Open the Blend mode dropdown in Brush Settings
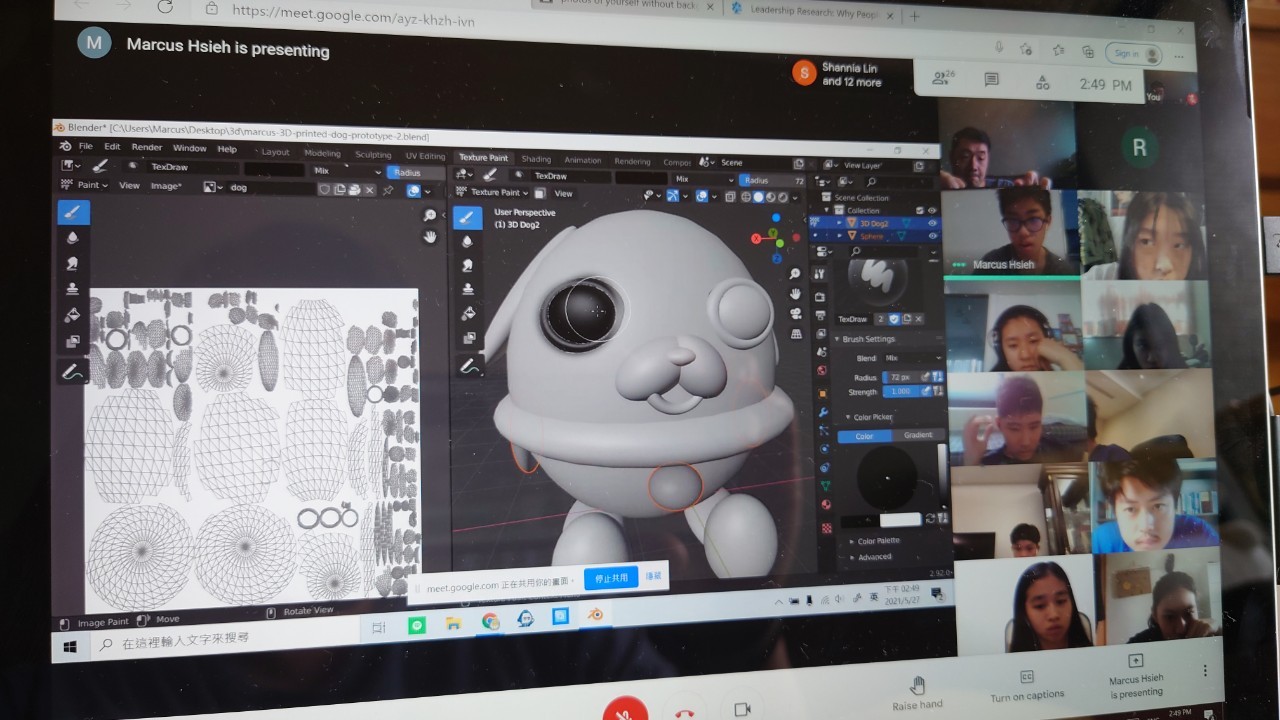 click(911, 358)
